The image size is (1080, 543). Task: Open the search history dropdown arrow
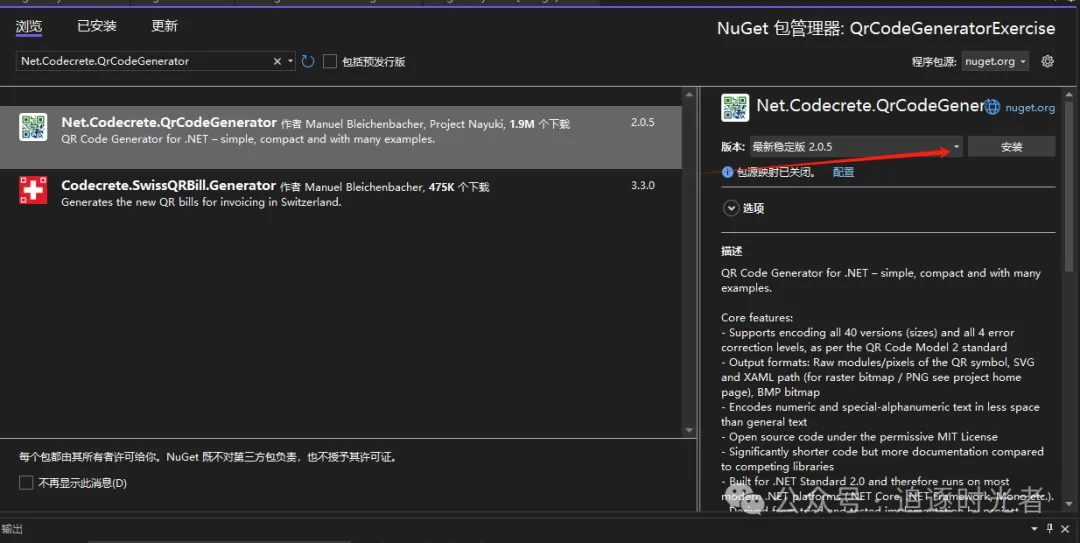[x=290, y=61]
